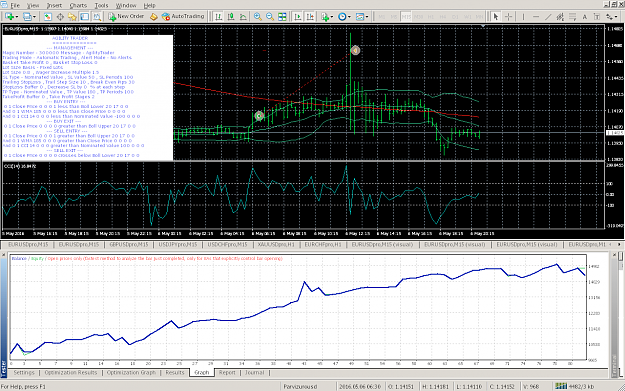
Task: Click the zoom out magnifier icon
Action: pos(270,16)
